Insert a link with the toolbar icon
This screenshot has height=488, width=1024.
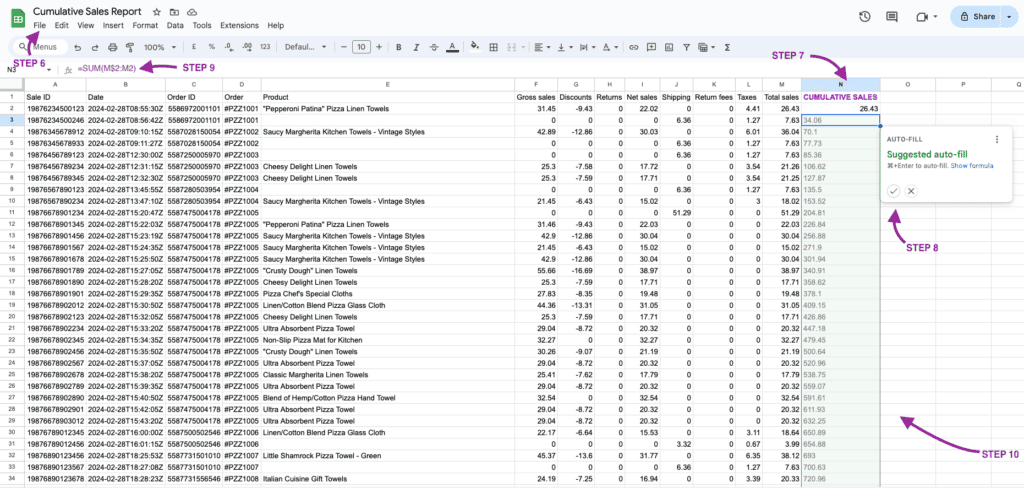coord(633,47)
